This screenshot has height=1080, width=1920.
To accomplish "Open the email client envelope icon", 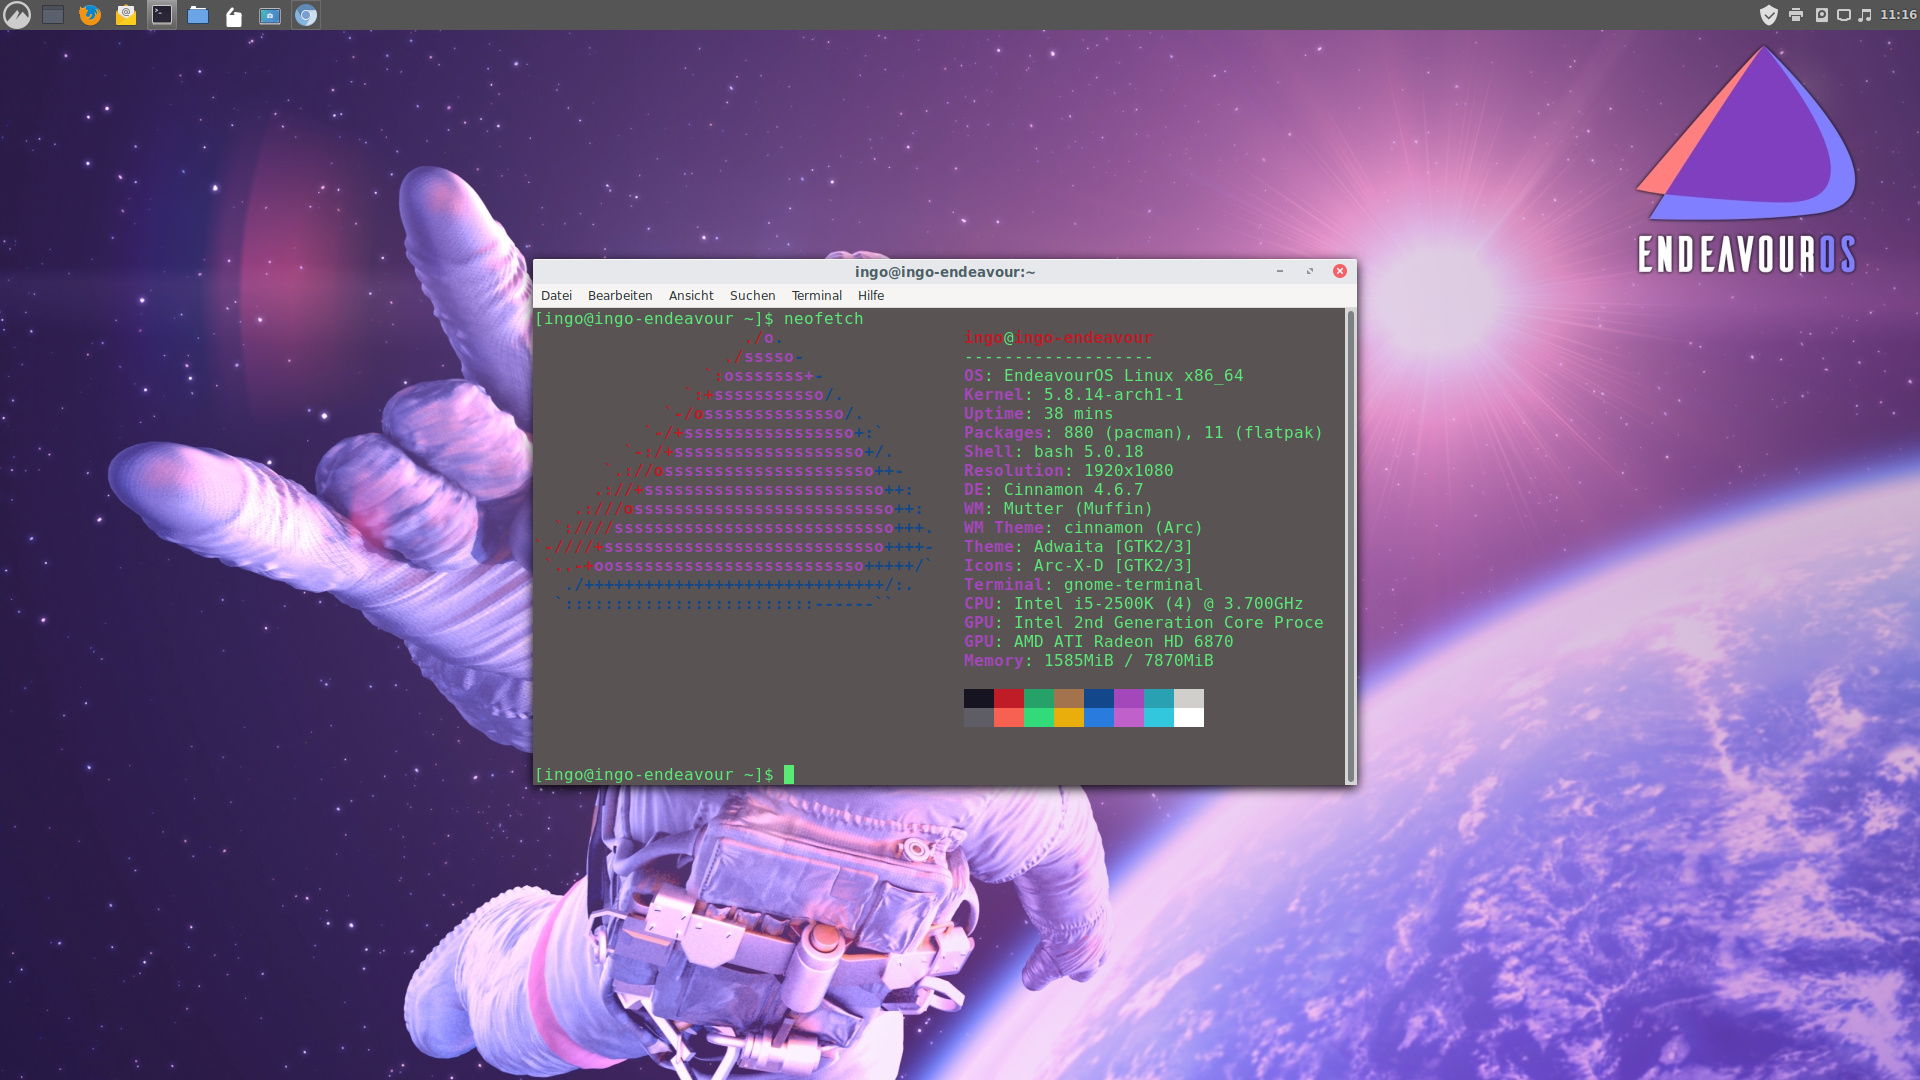I will tap(126, 15).
